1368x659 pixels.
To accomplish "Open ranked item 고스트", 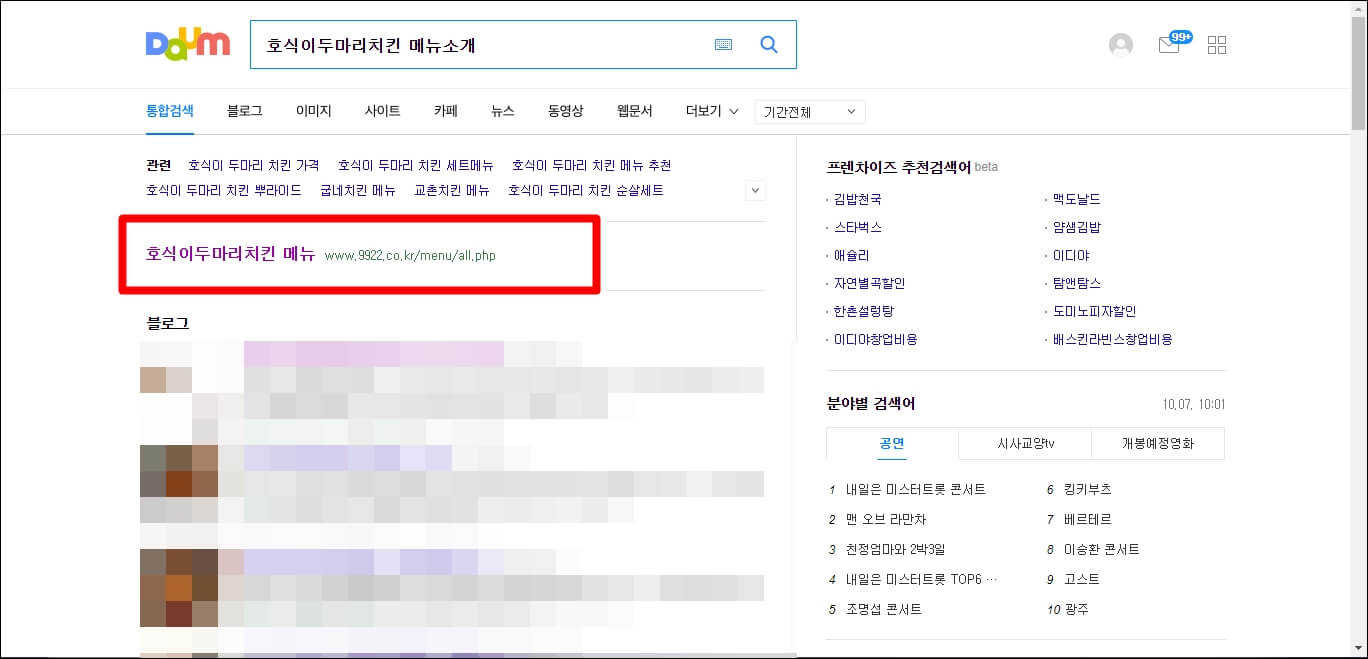I will 1082,579.
